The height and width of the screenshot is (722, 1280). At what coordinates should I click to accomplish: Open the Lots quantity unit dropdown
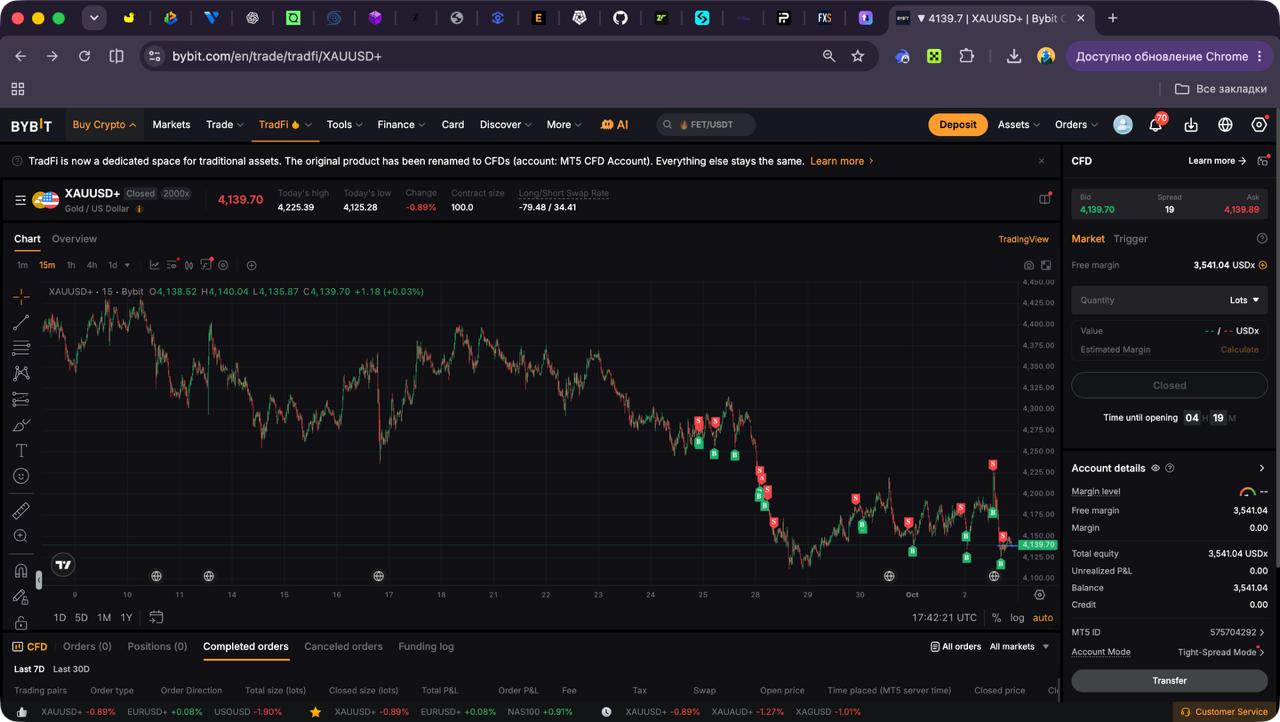(x=1245, y=300)
